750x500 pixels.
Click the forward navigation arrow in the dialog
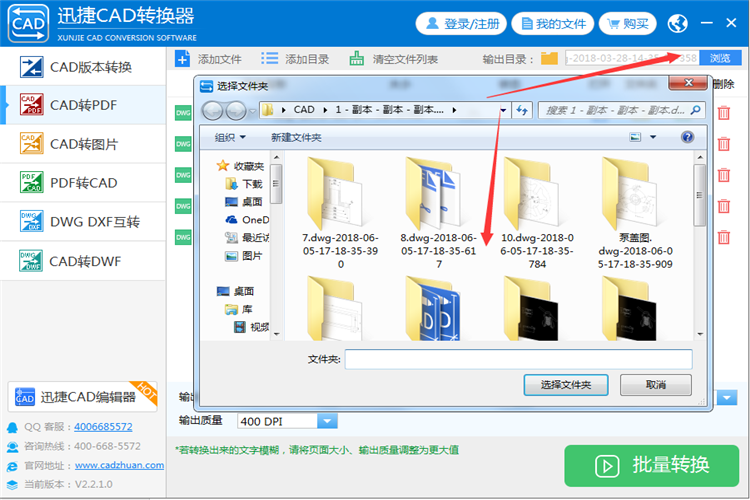click(236, 111)
